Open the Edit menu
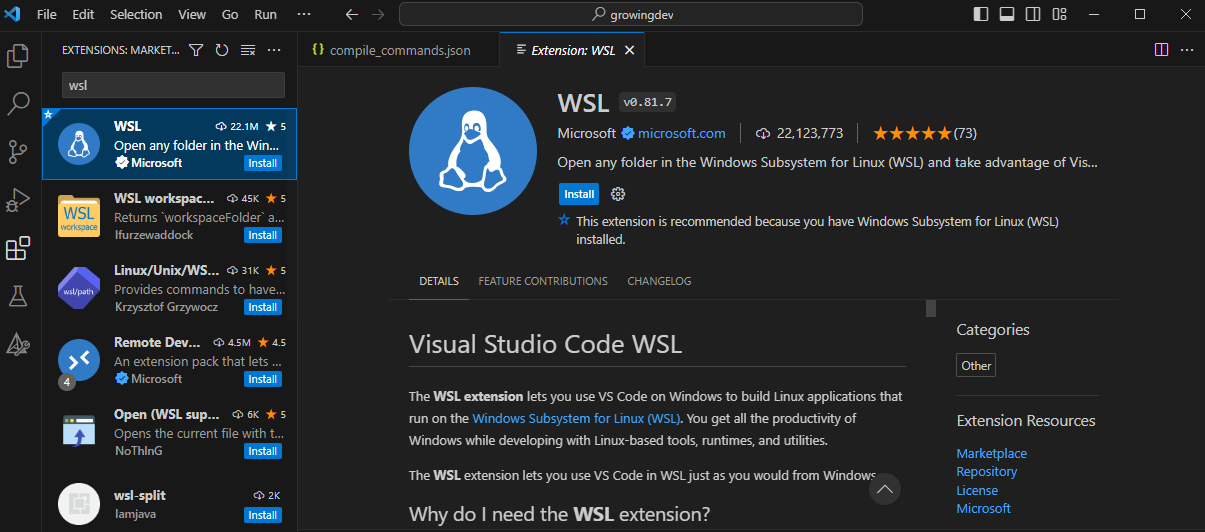Screen dimensions: 1205x532 [83, 14]
